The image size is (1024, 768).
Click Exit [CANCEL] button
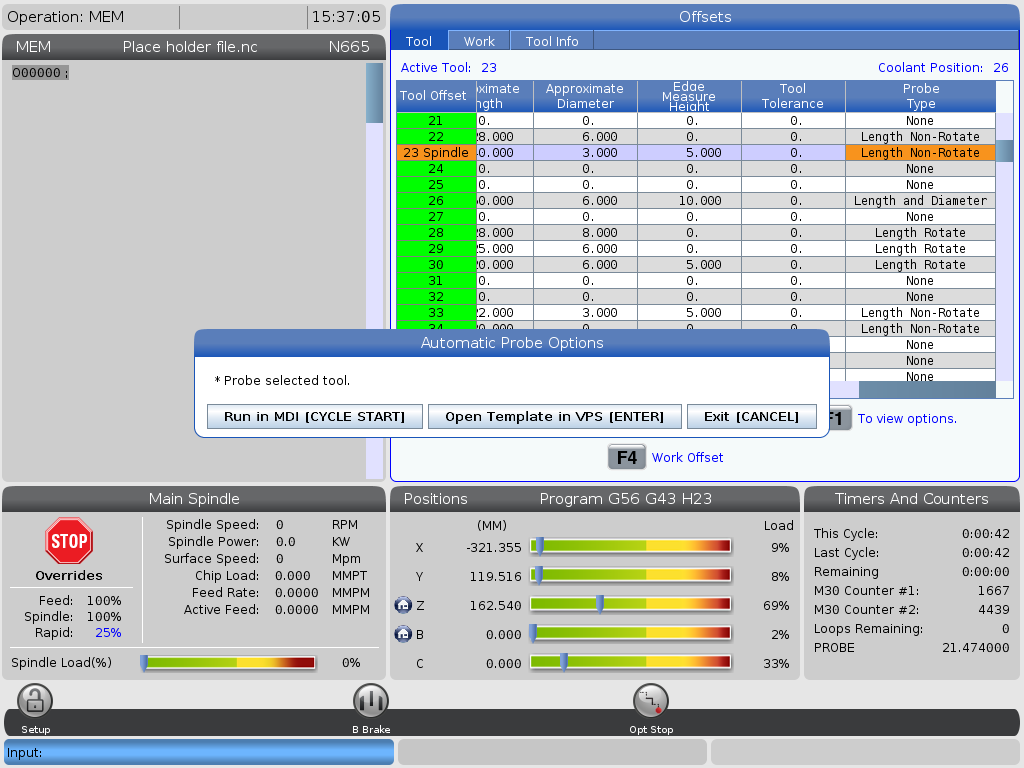[x=751, y=417]
